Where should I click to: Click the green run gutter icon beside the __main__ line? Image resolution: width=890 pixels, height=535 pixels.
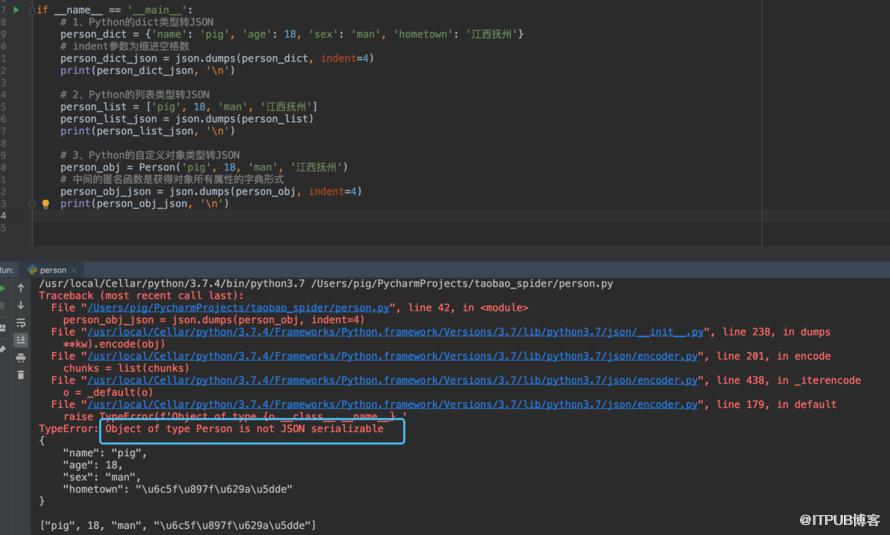click(16, 10)
